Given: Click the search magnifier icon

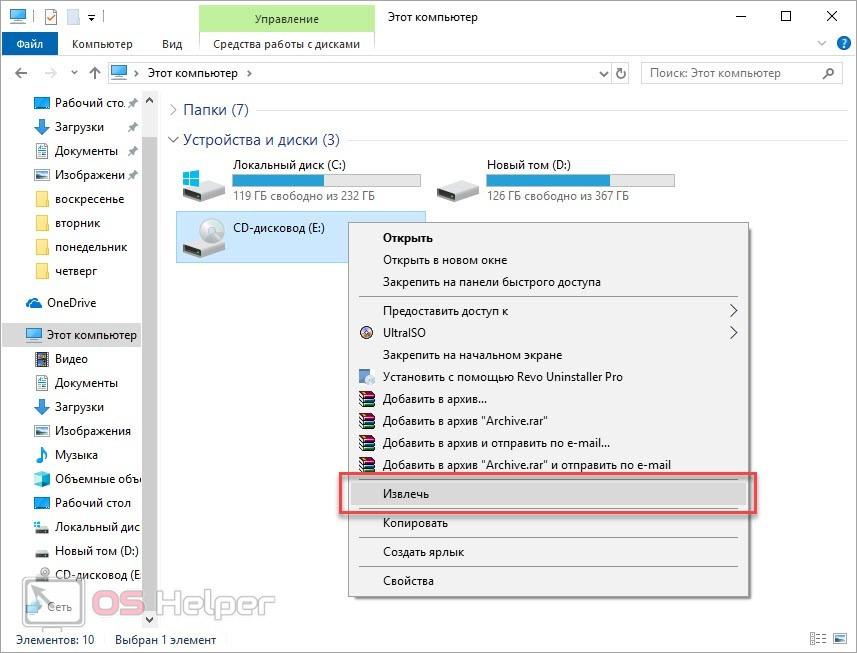Looking at the screenshot, I should [x=828, y=73].
